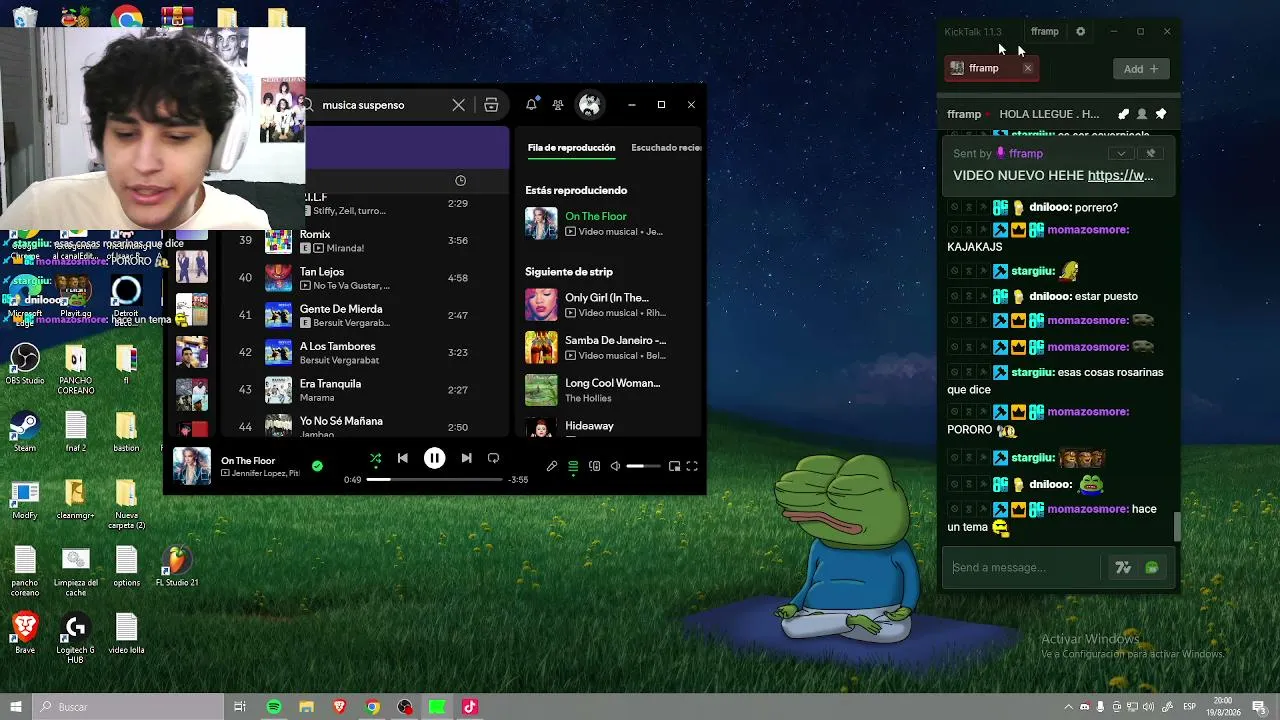1280x720 pixels.
Task: Toggle repeat mode in Spotify
Action: click(493, 458)
